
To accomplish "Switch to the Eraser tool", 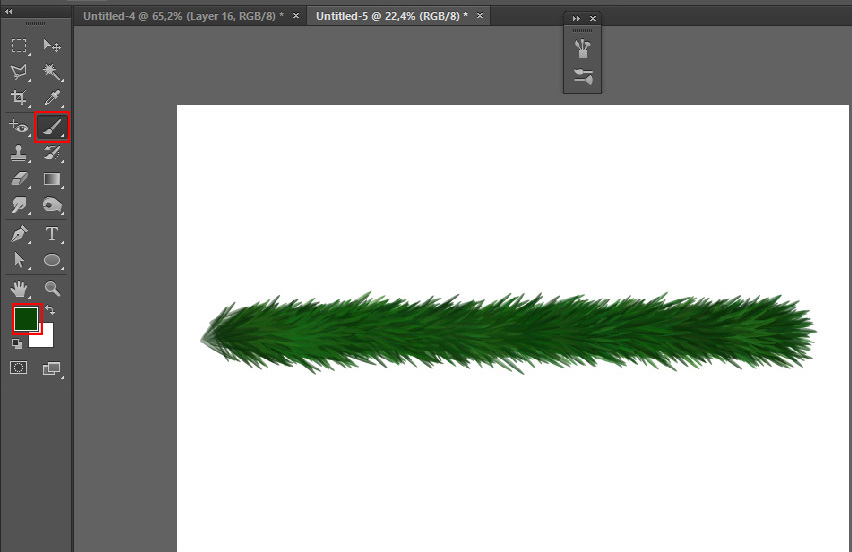I will pos(19,179).
